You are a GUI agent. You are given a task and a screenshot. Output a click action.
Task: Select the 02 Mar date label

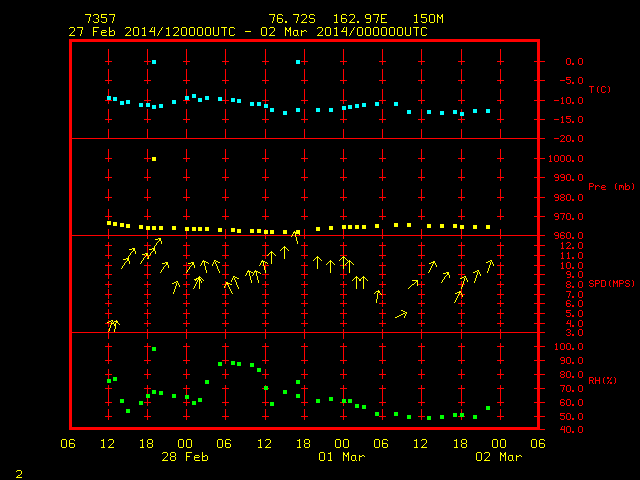coord(498,457)
